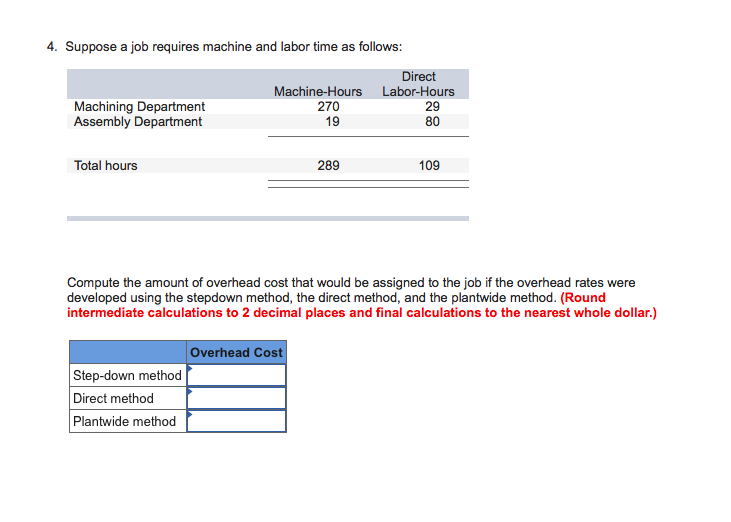
Task: Click the 'Machine-Hours' column header
Action: (x=318, y=91)
